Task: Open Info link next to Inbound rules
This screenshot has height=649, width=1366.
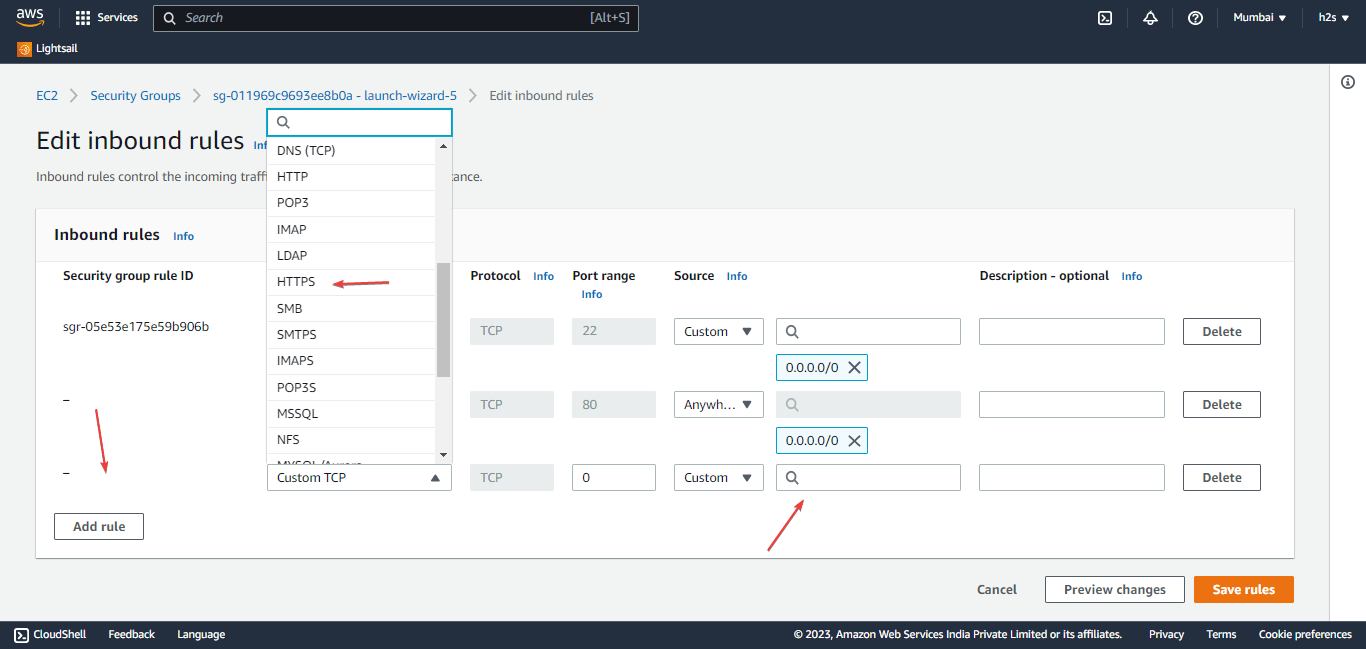Action: (x=184, y=236)
